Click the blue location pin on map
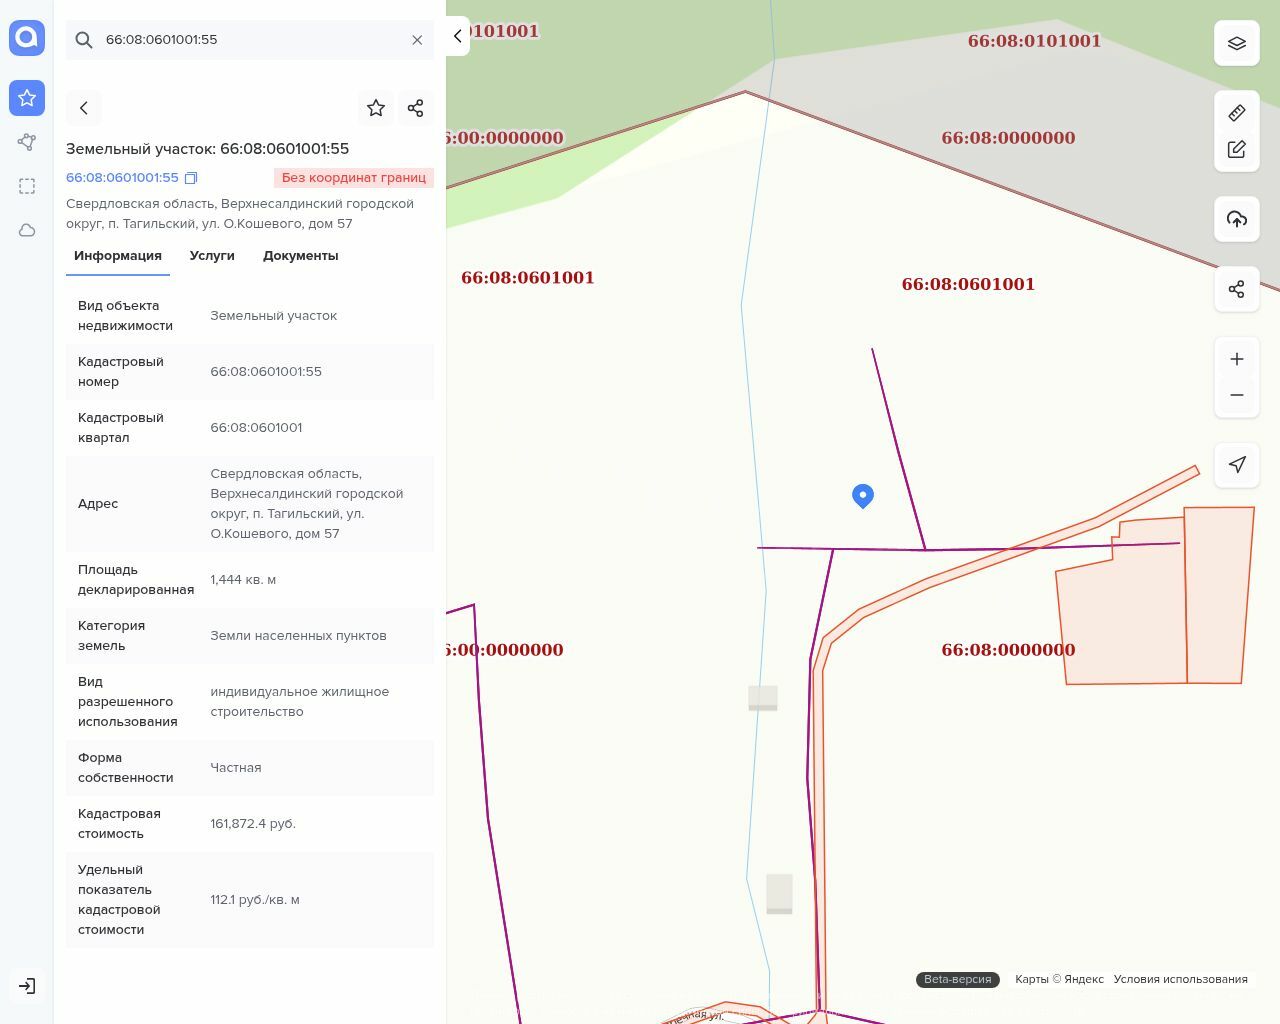The height and width of the screenshot is (1024, 1280). [863, 496]
